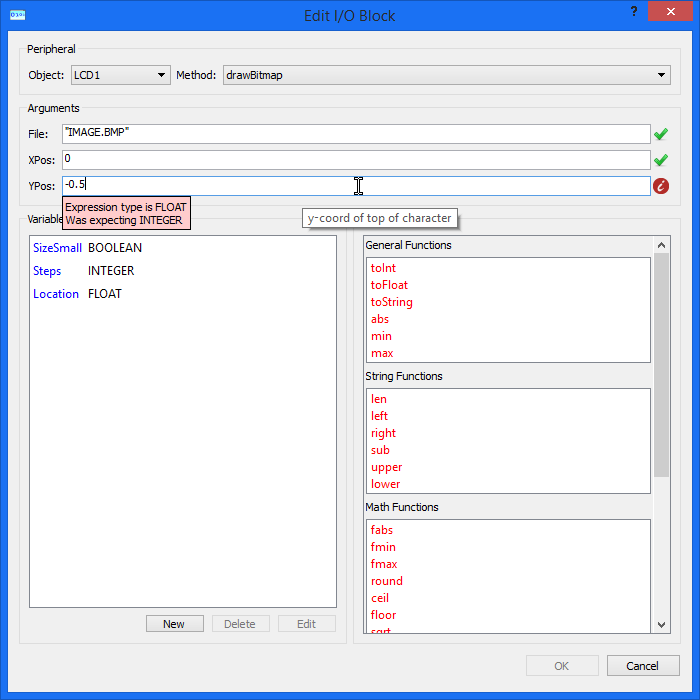This screenshot has width=700, height=700.
Task: Click in the File input field
Action: (355, 134)
